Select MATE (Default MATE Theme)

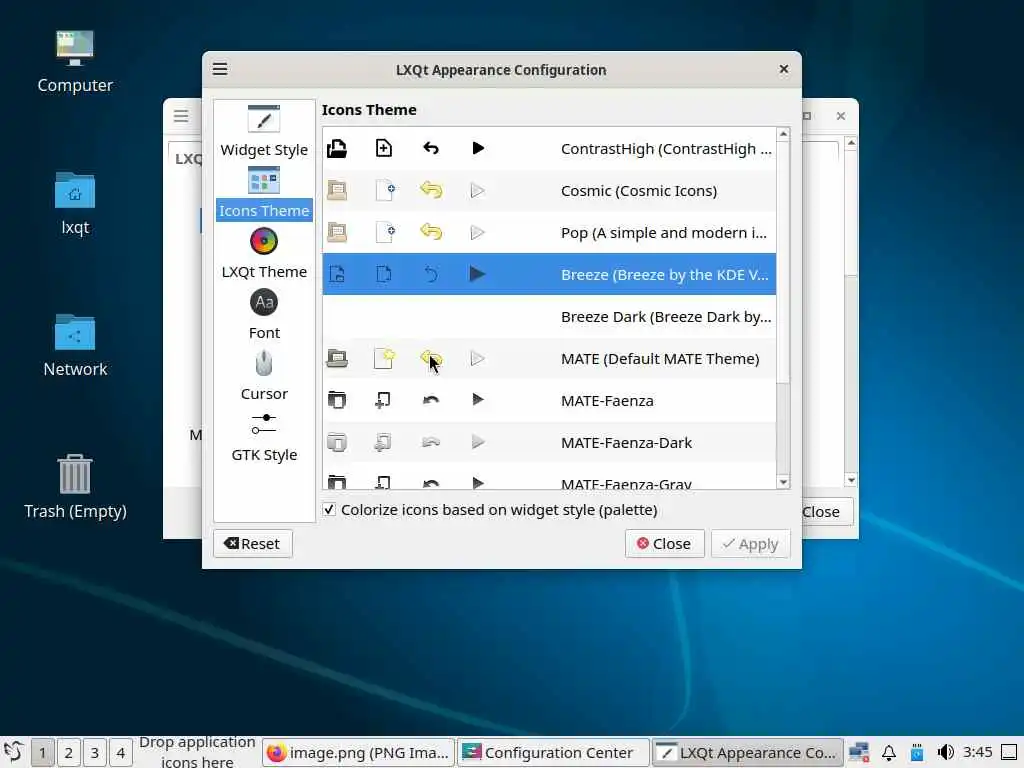(x=549, y=359)
